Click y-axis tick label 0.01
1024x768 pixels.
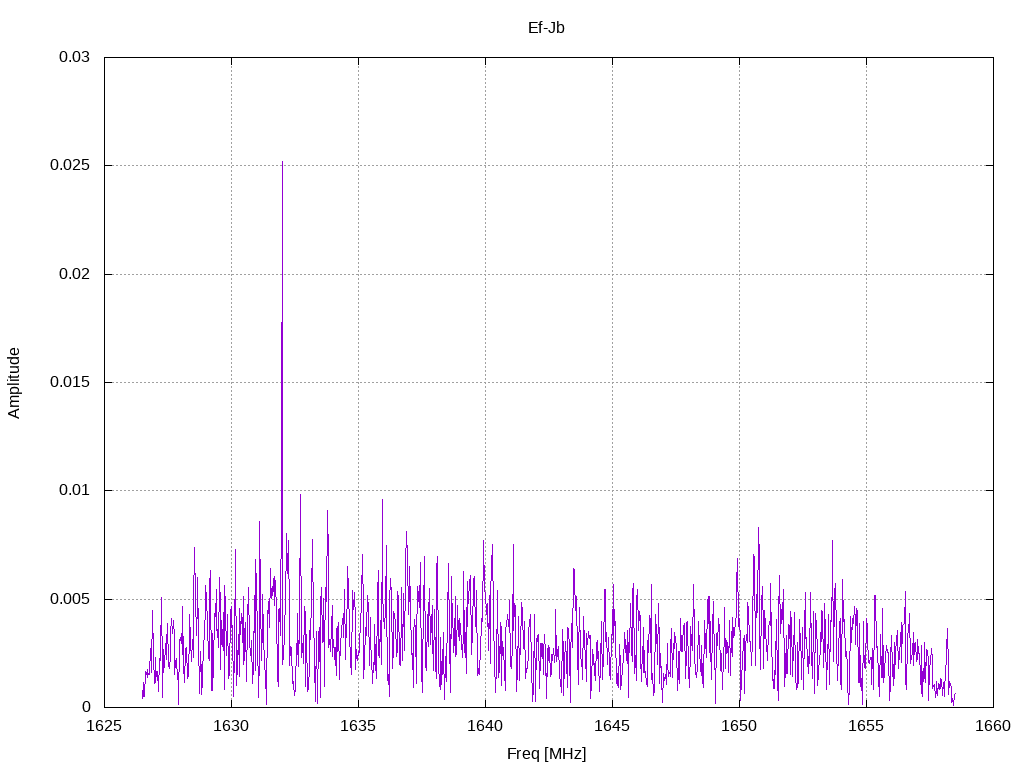coord(74,490)
